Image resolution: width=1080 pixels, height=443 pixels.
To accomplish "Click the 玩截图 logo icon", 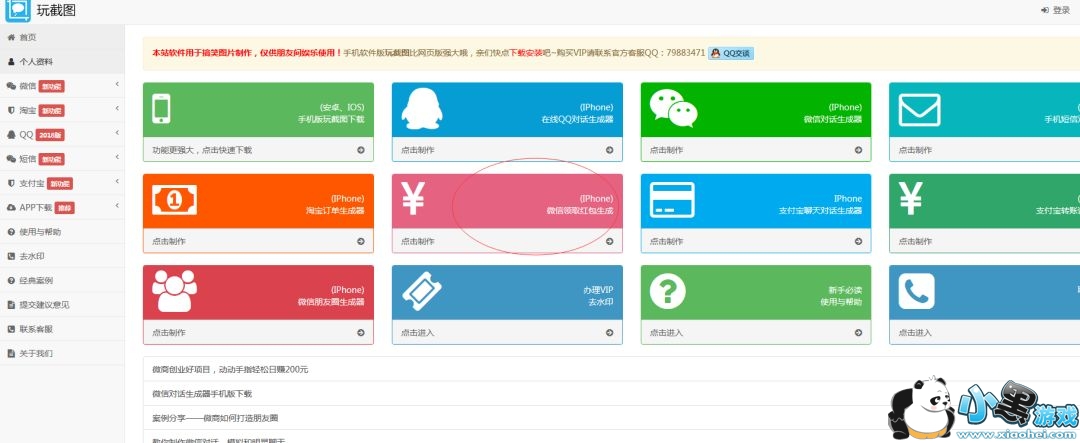I will tap(18, 8).
